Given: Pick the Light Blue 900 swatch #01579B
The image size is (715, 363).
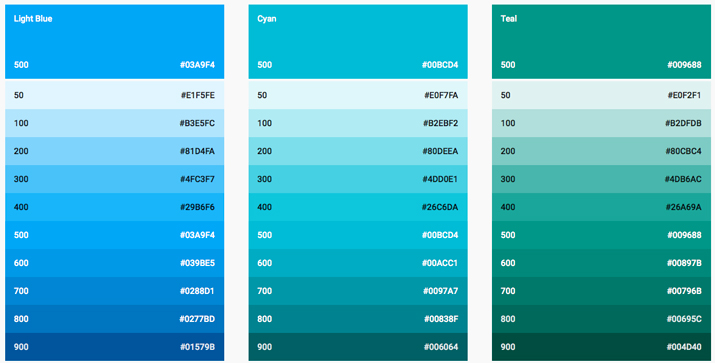Looking at the screenshot, I should click(114, 347).
